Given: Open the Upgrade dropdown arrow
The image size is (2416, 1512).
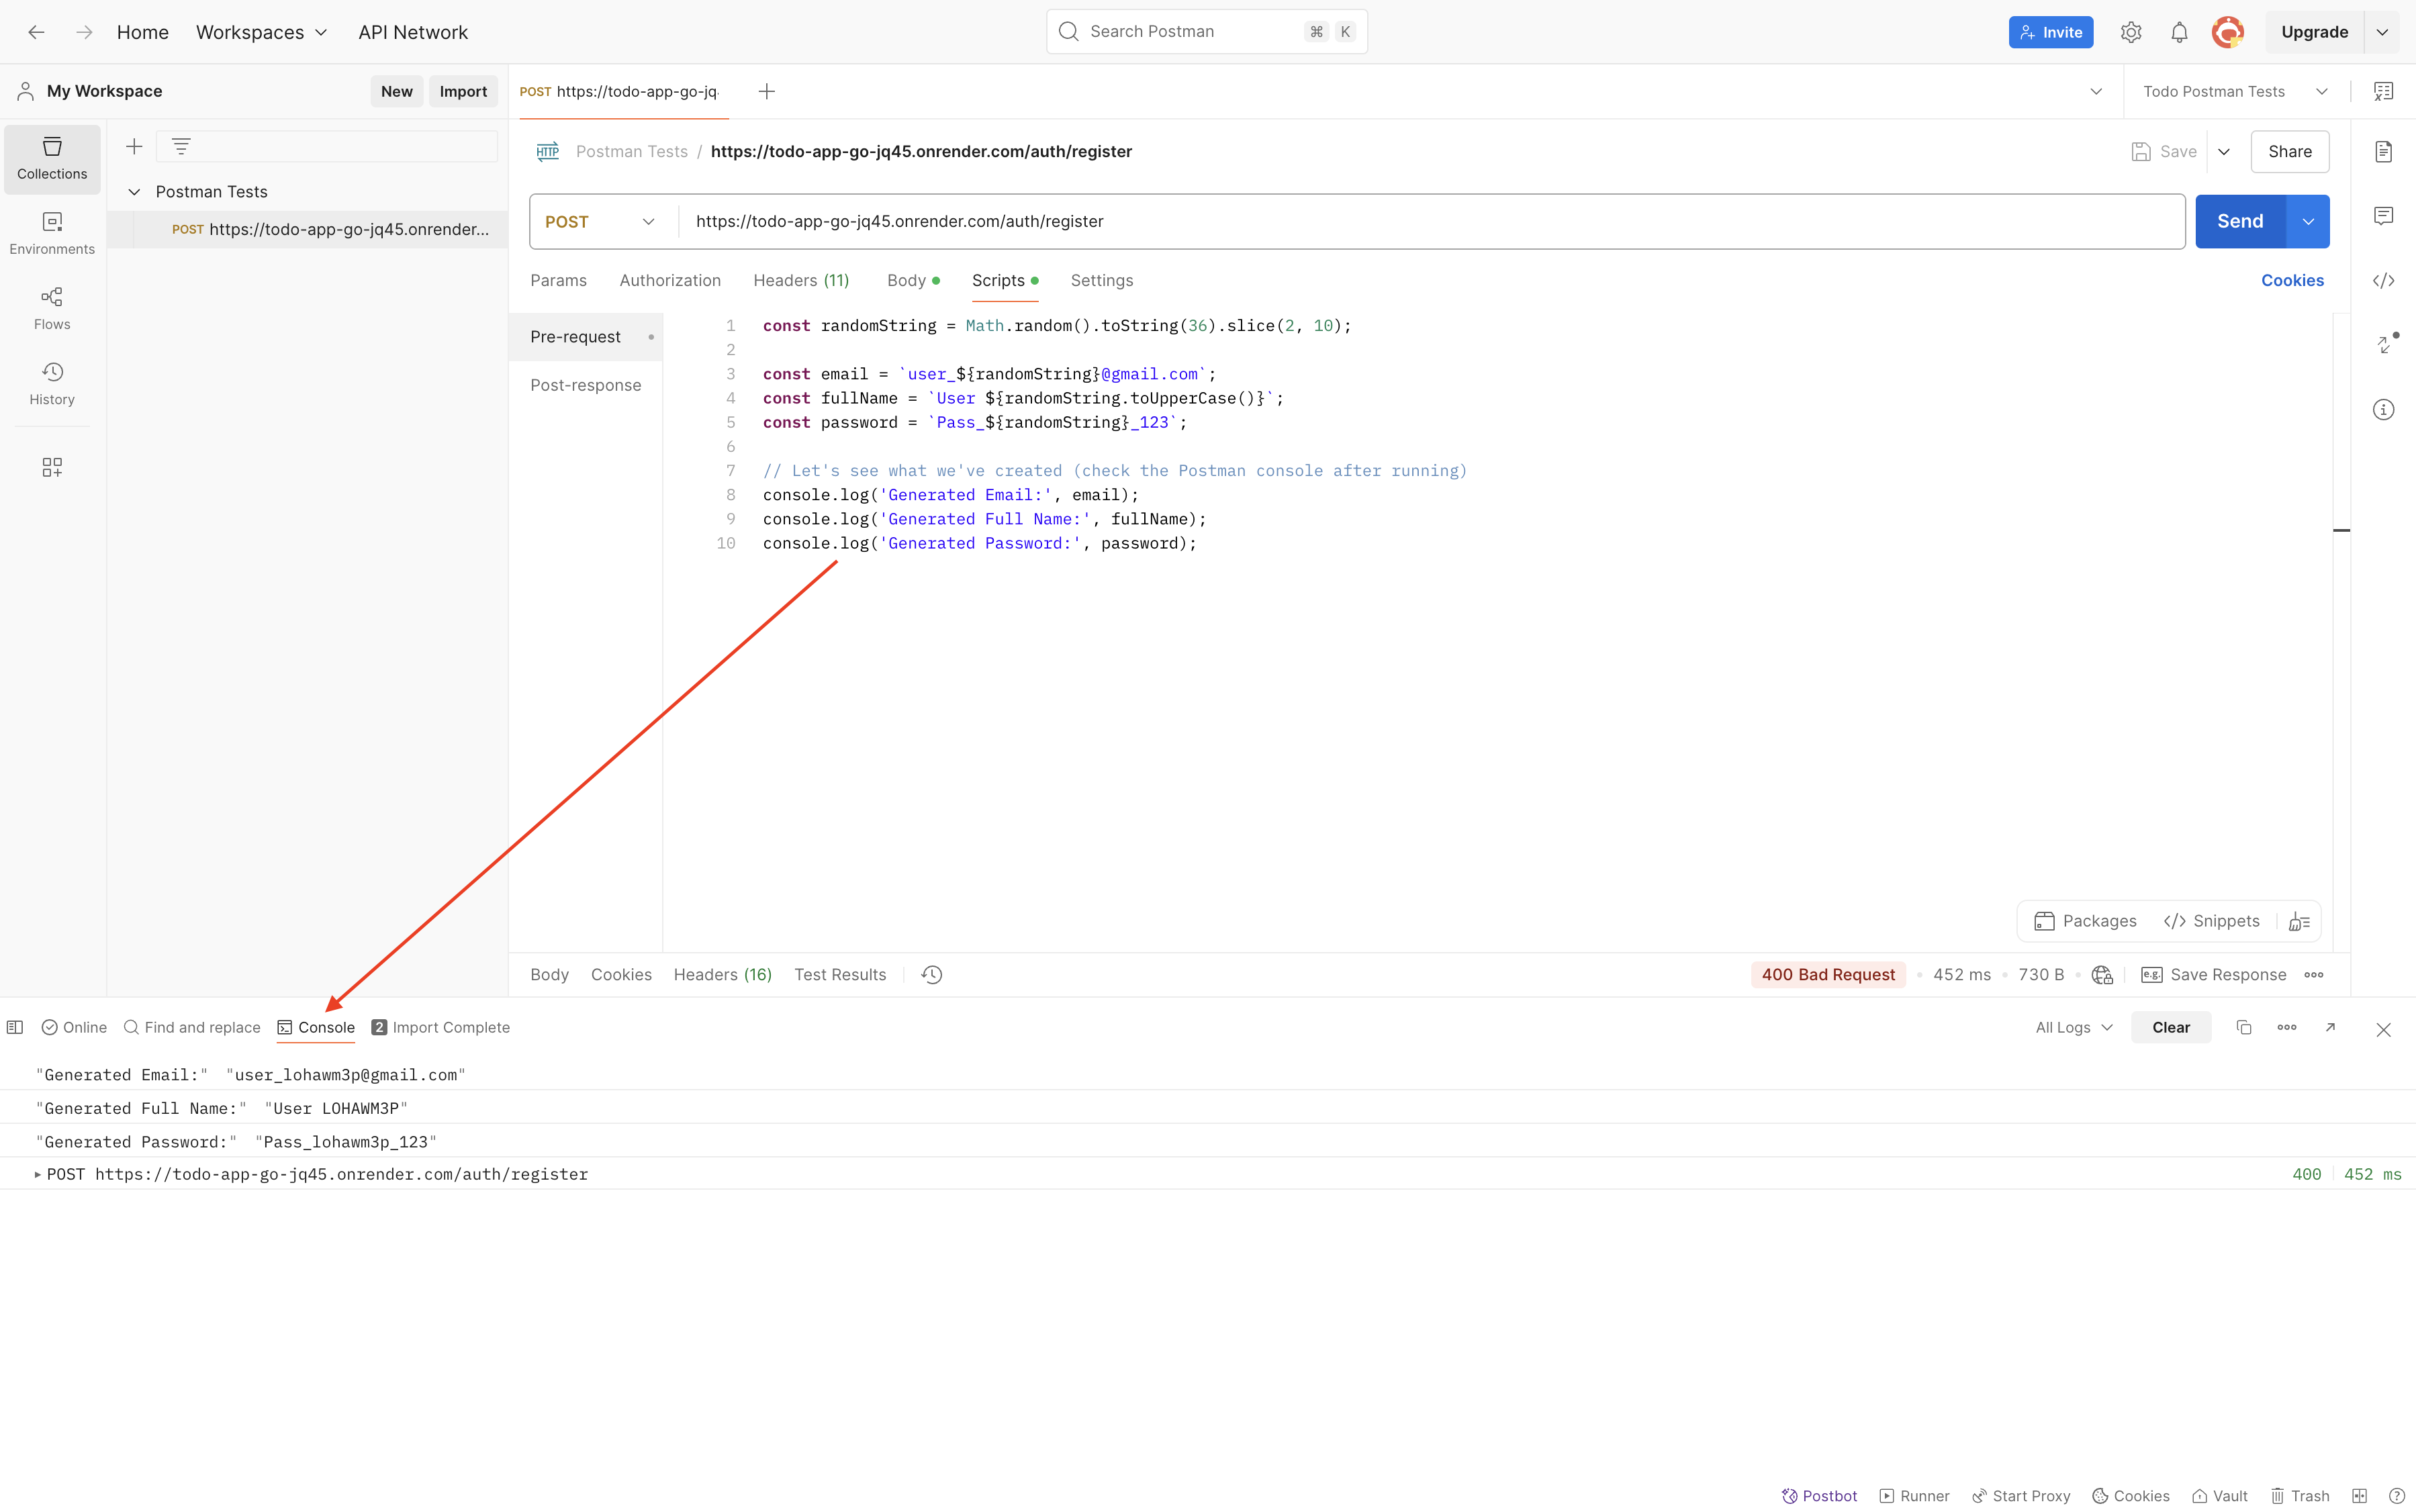Looking at the screenshot, I should 2382,32.
